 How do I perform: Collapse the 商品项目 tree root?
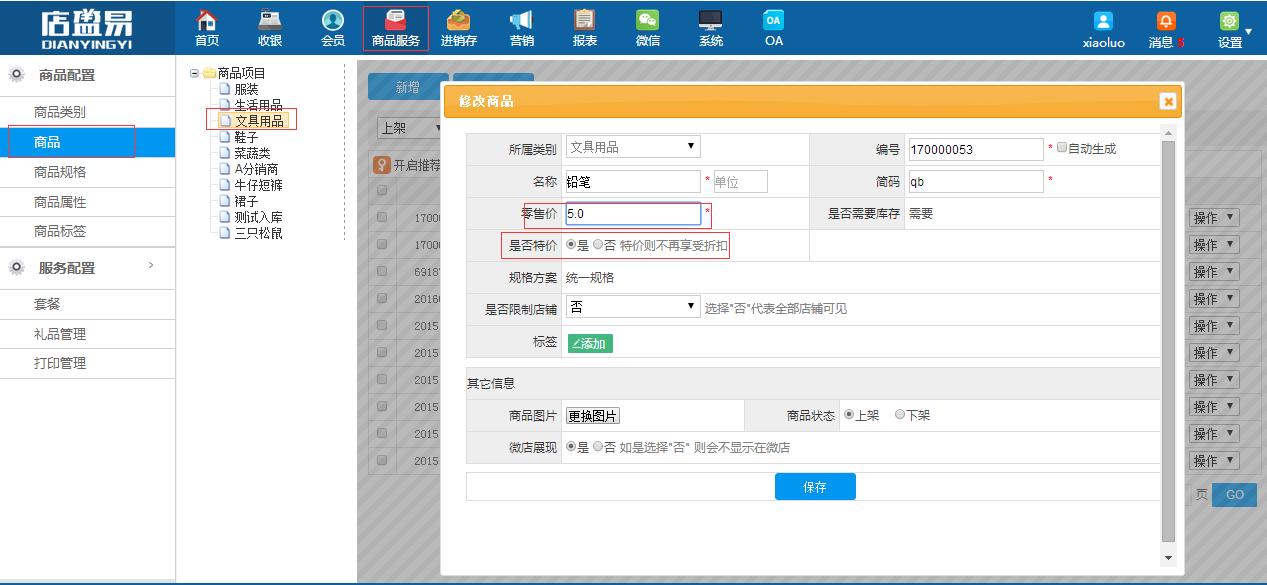coord(194,73)
